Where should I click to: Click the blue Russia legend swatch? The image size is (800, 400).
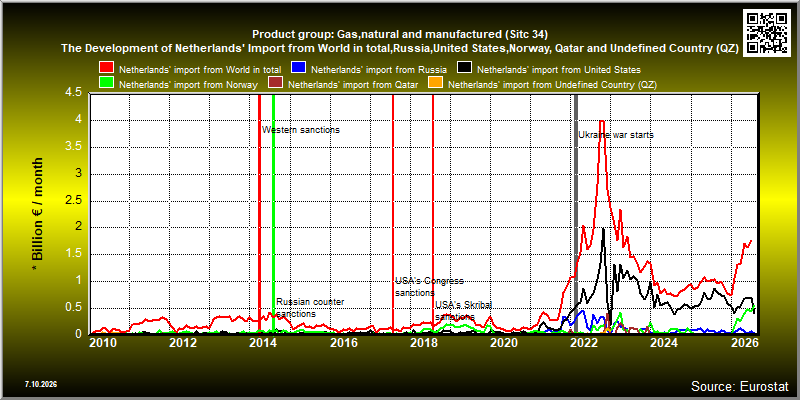coord(298,69)
